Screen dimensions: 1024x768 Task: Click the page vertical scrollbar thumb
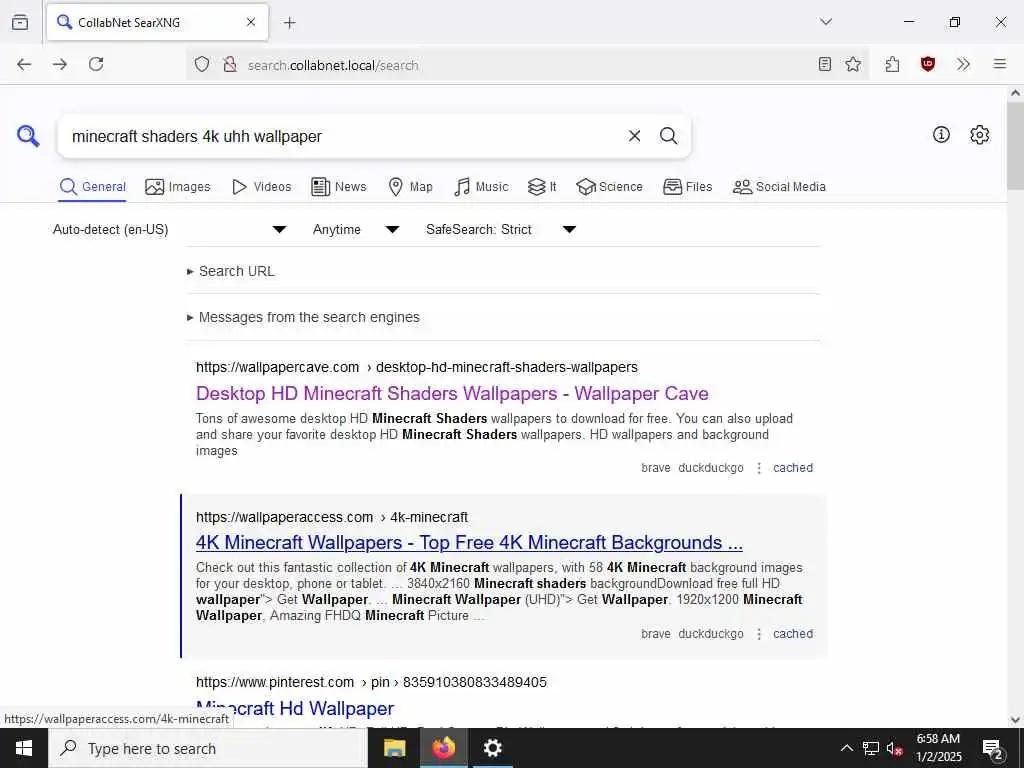(1015, 144)
